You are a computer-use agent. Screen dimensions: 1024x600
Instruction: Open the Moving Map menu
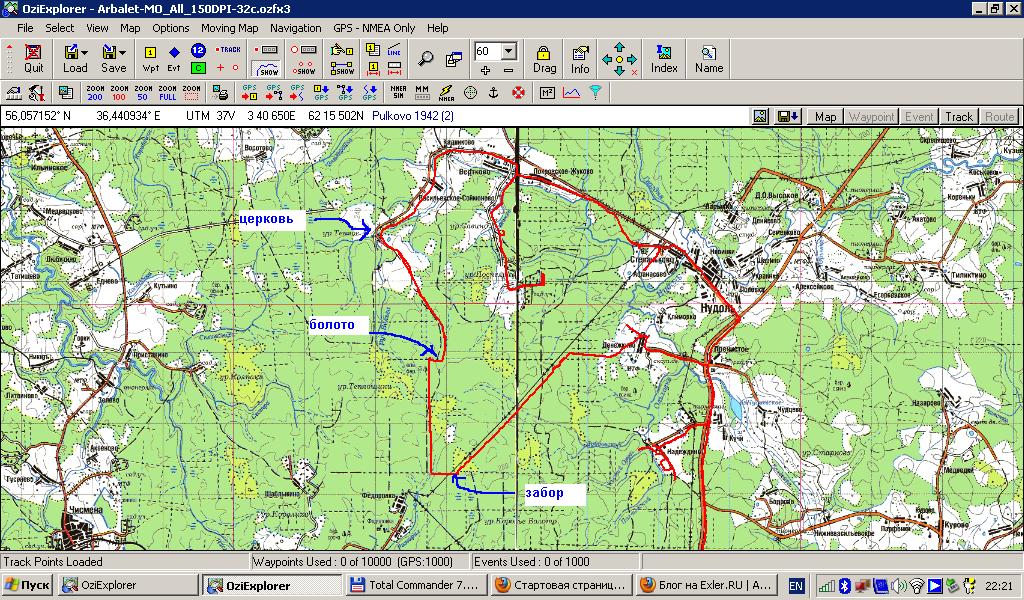click(x=229, y=28)
